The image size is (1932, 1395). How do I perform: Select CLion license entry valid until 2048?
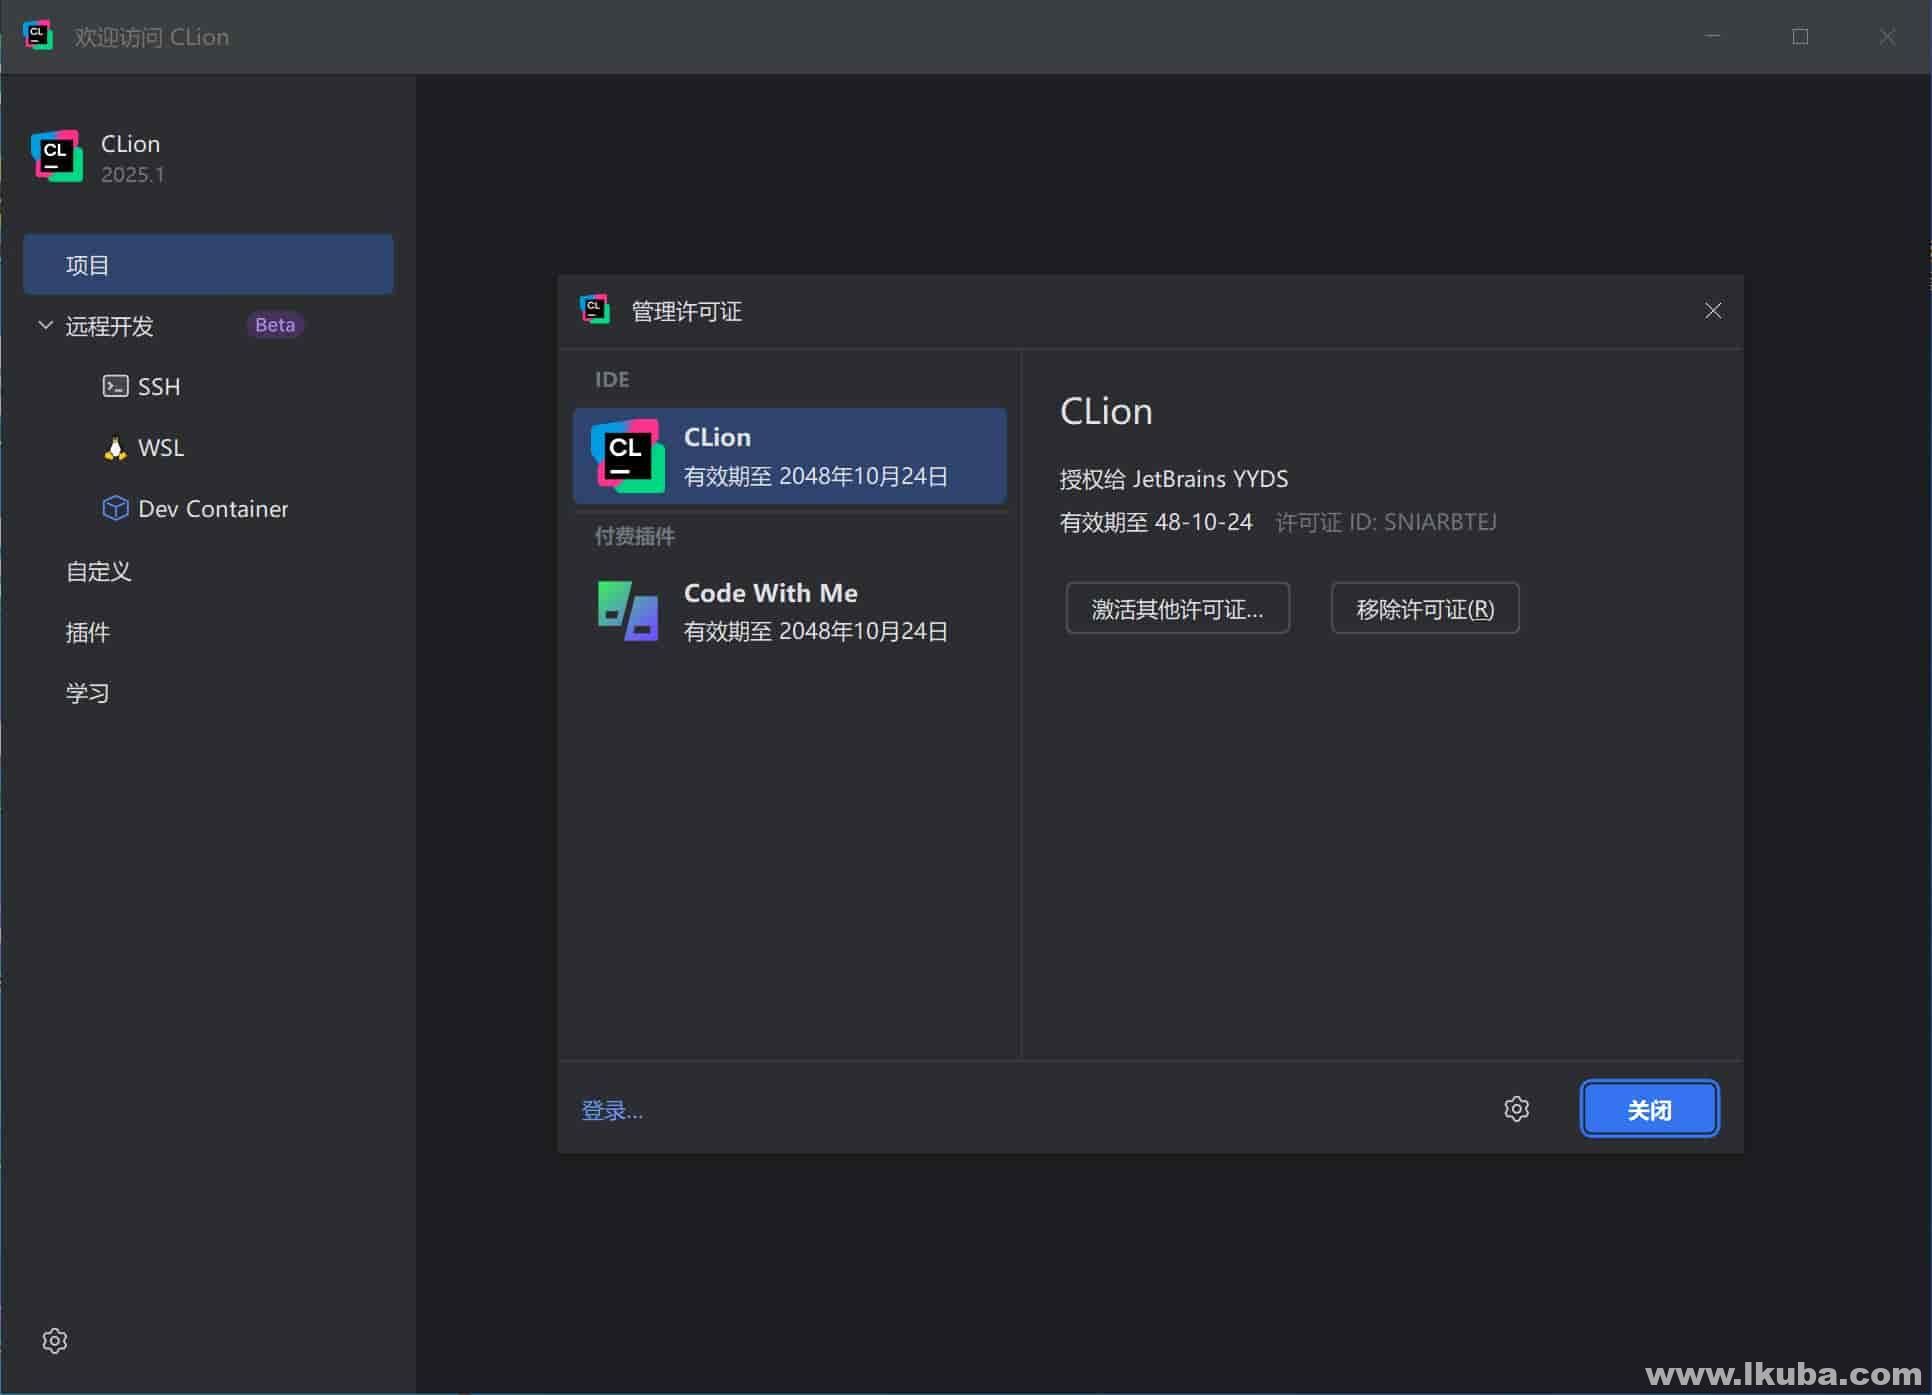click(789, 456)
